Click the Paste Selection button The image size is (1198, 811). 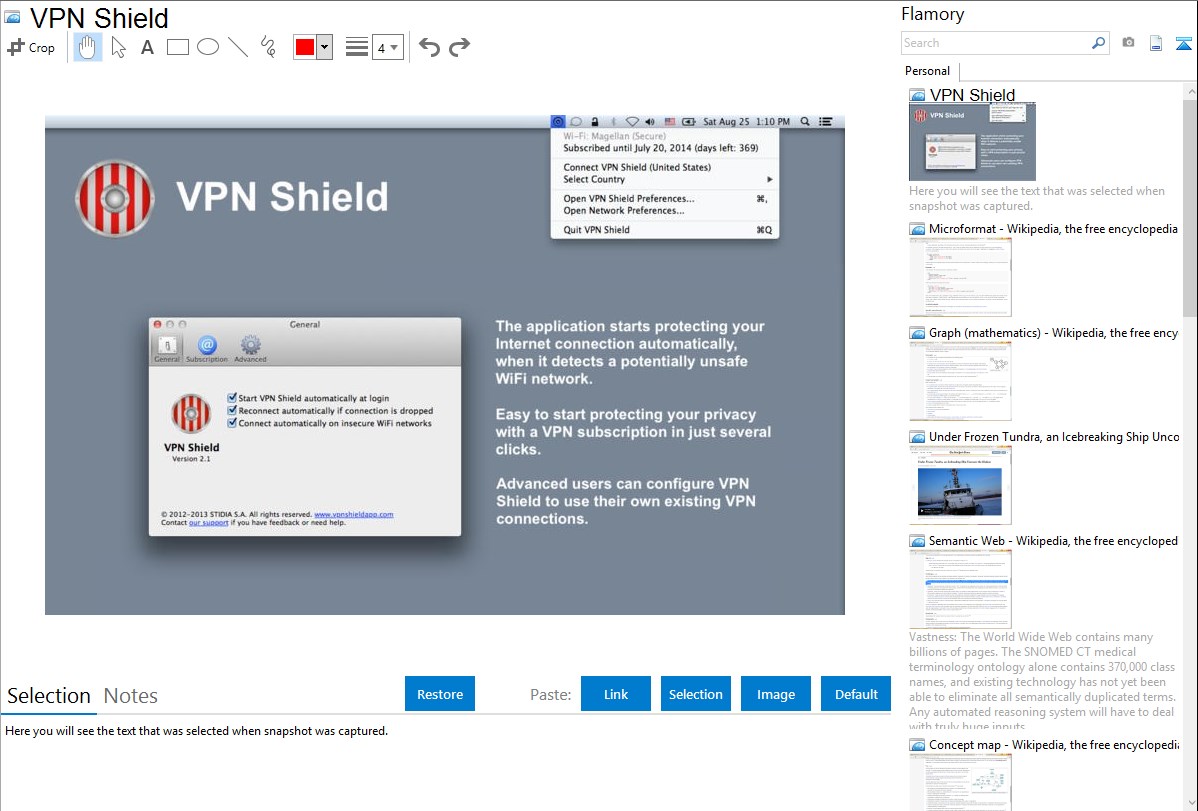(x=696, y=694)
